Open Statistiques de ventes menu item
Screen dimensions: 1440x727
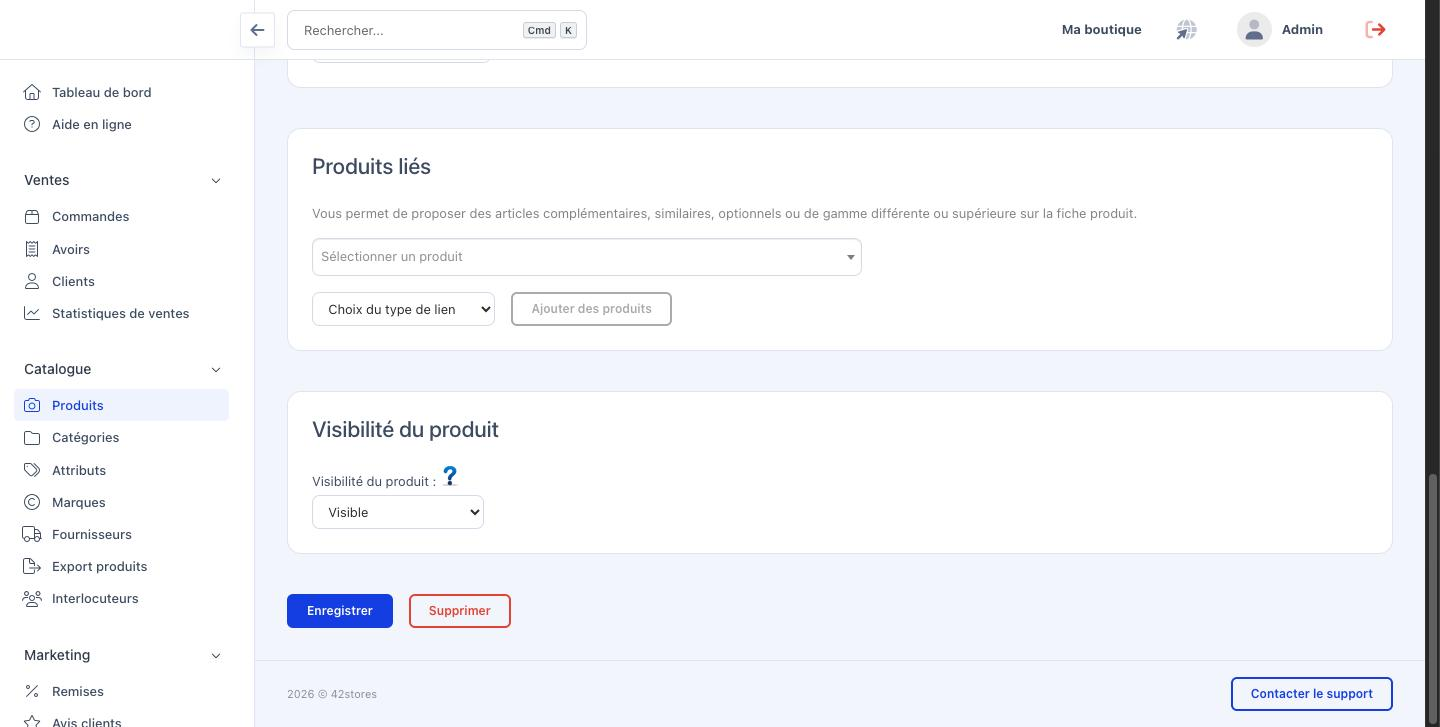tap(122, 313)
